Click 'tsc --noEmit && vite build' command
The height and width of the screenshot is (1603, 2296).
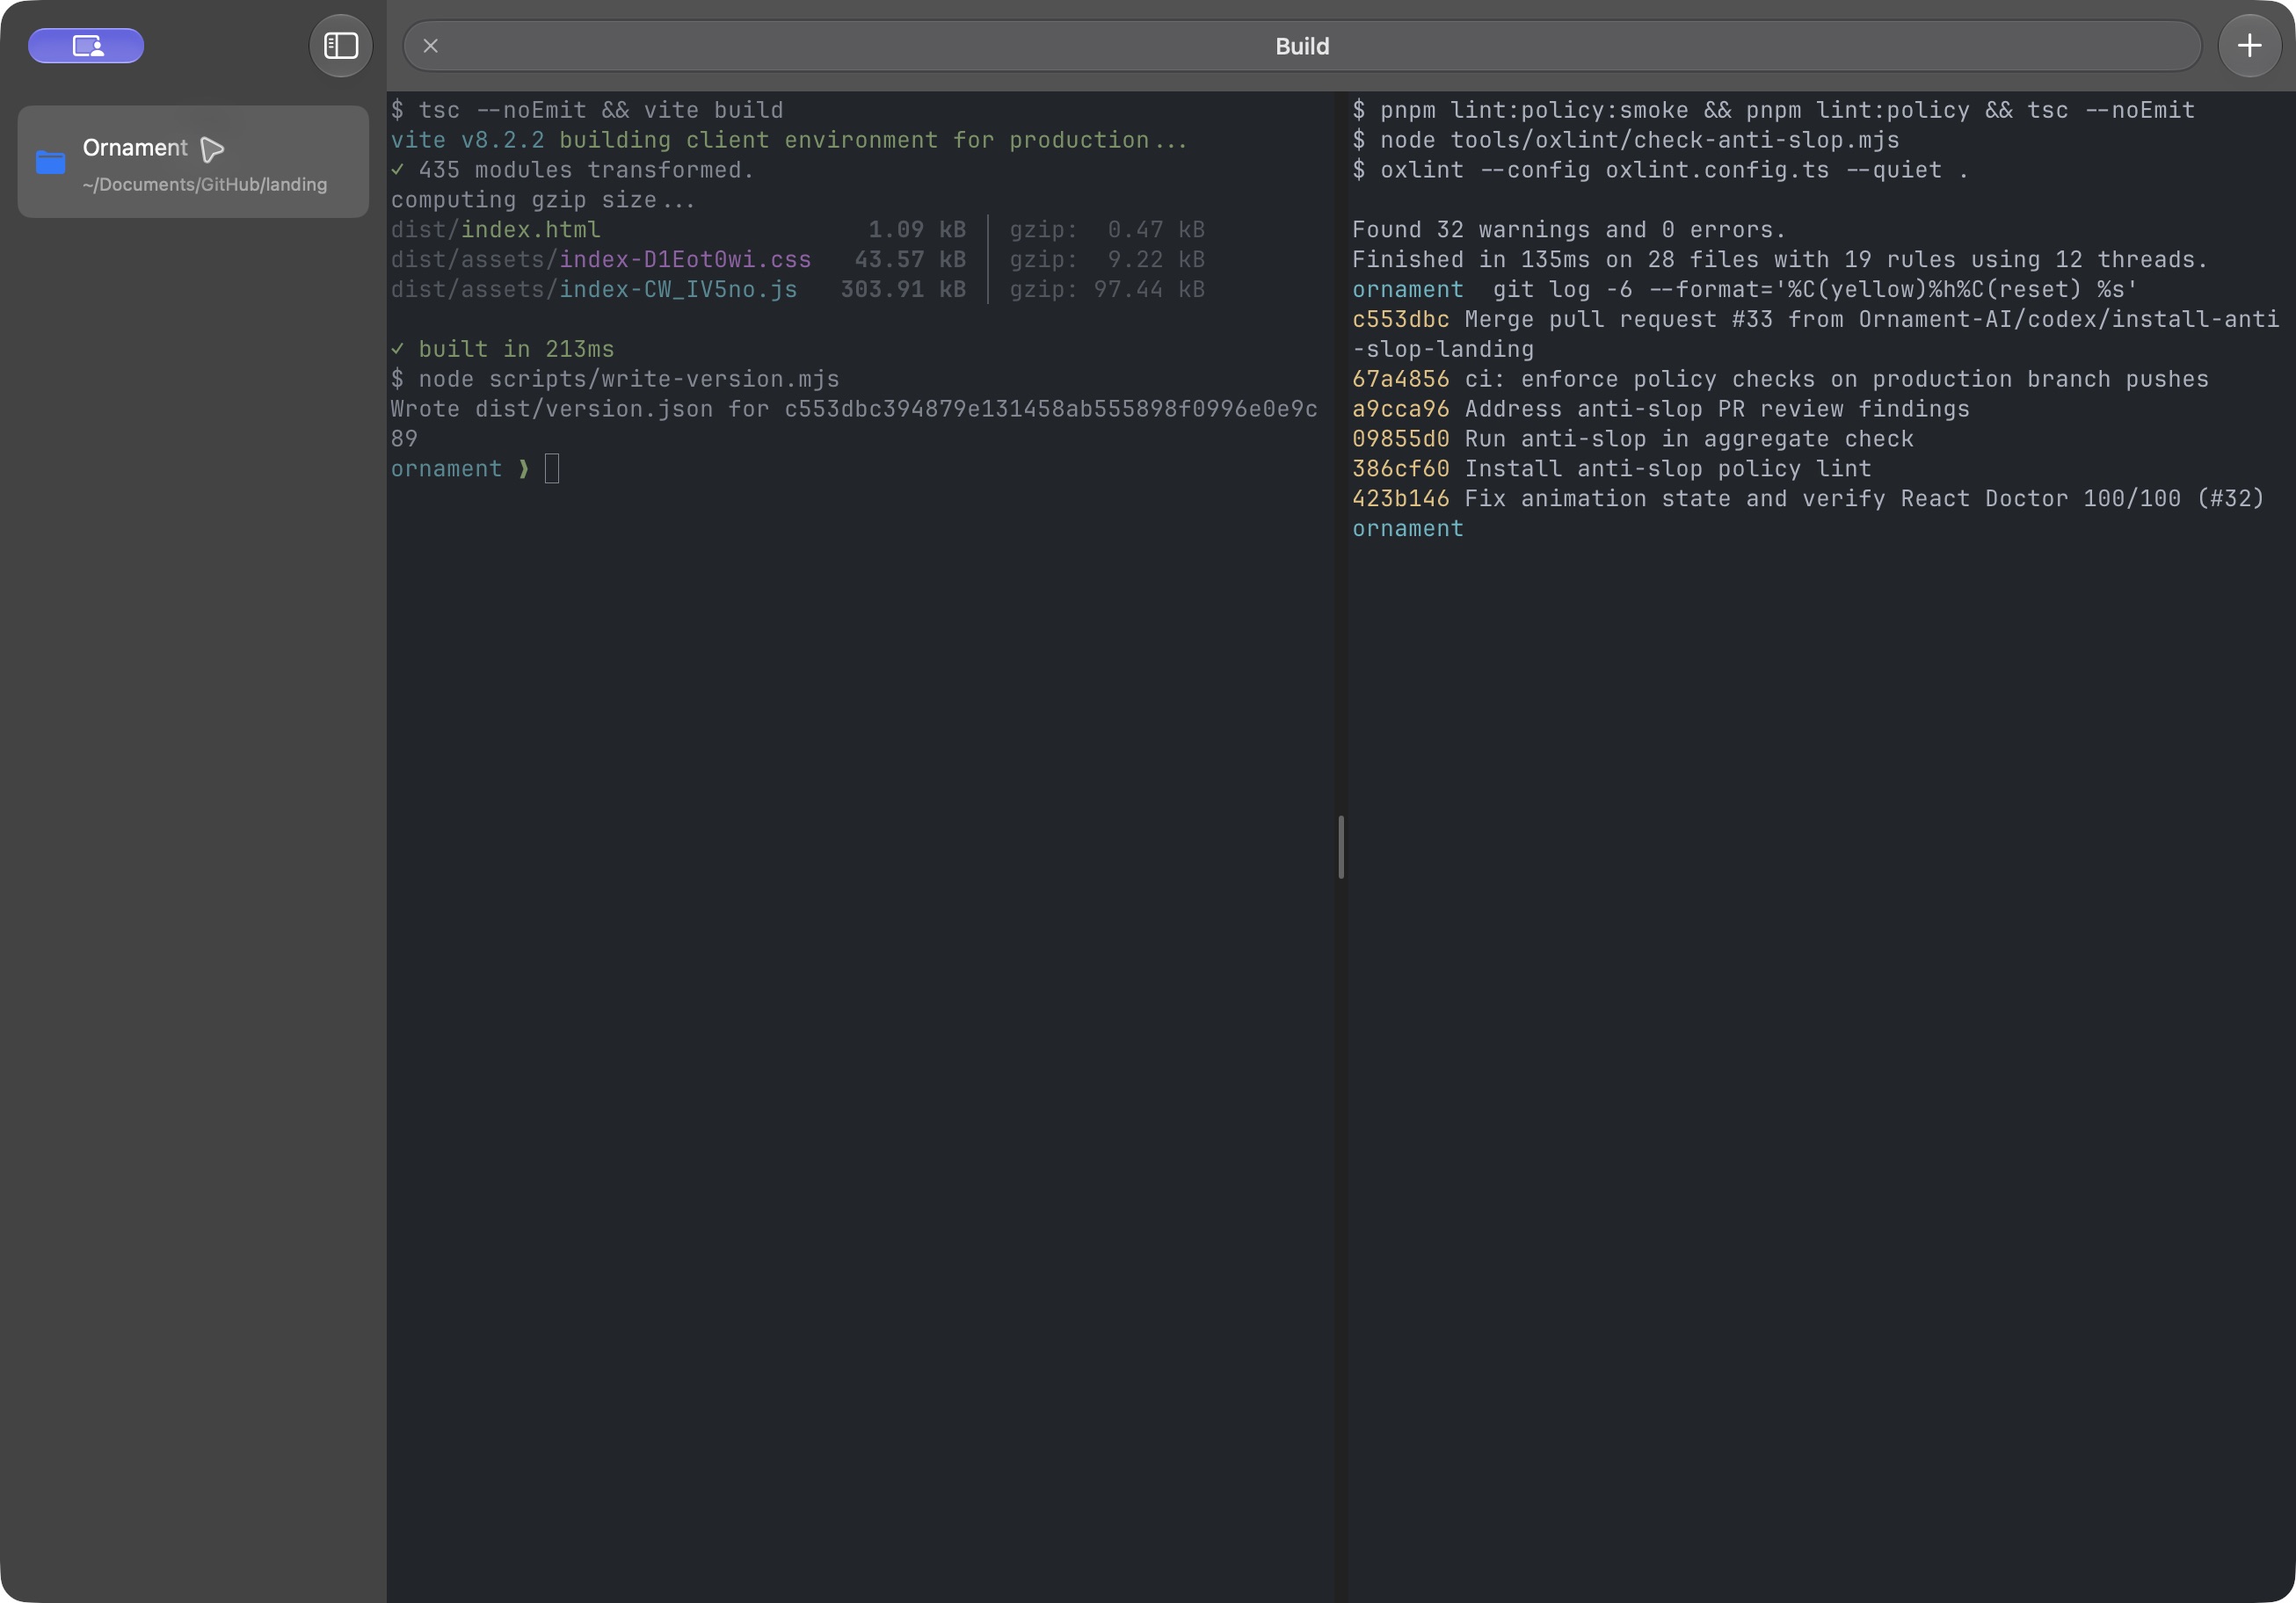[x=601, y=110]
